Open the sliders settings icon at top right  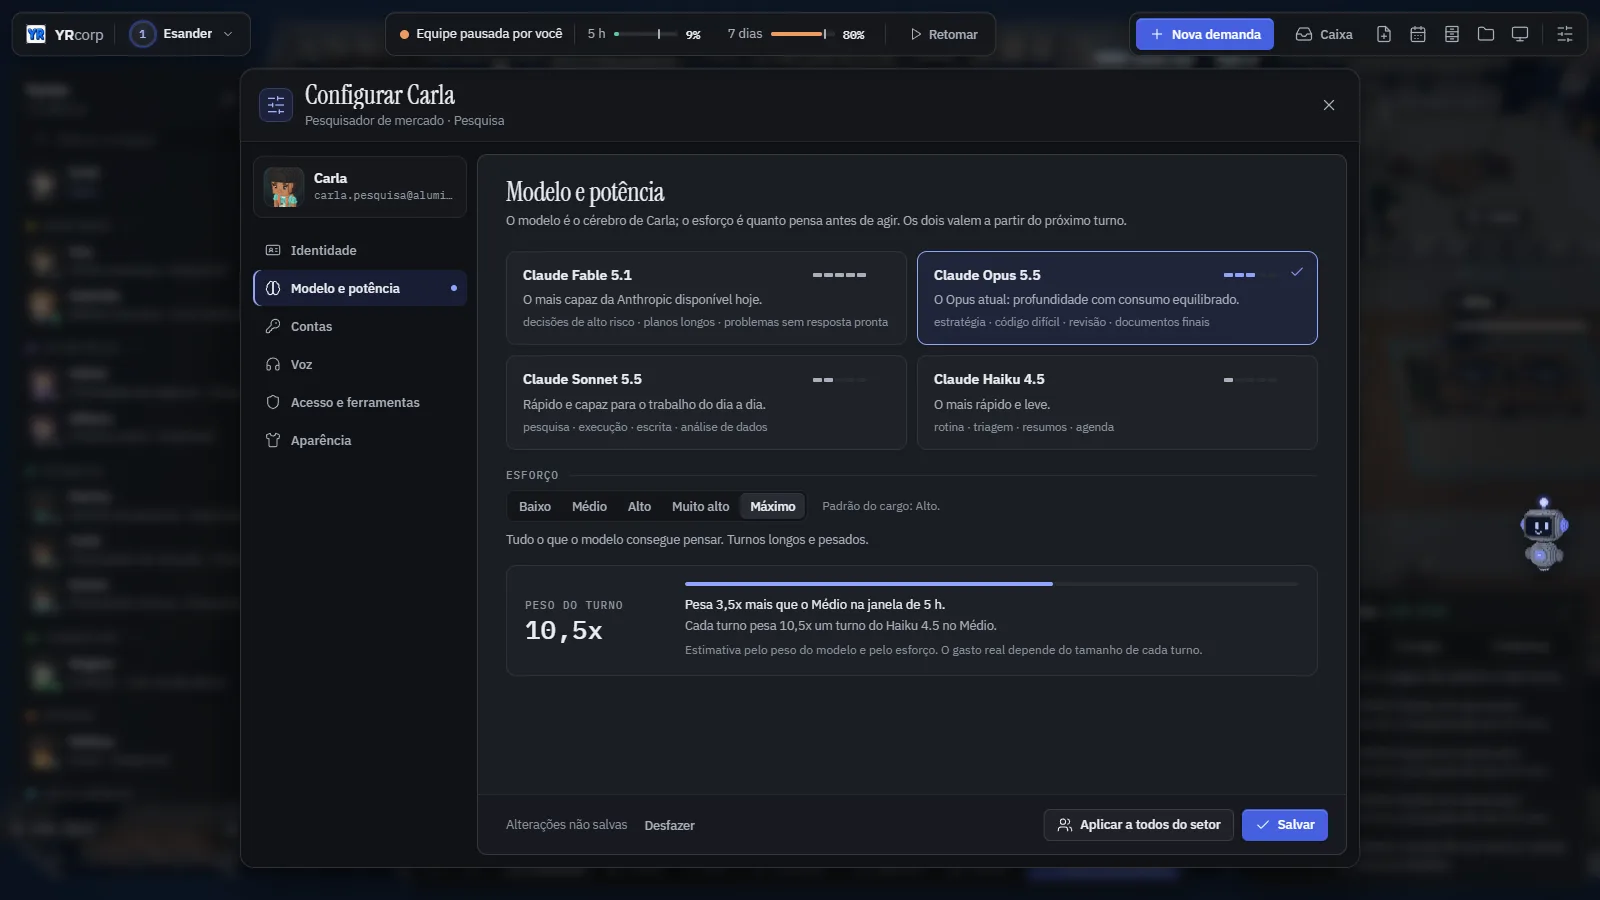1565,34
